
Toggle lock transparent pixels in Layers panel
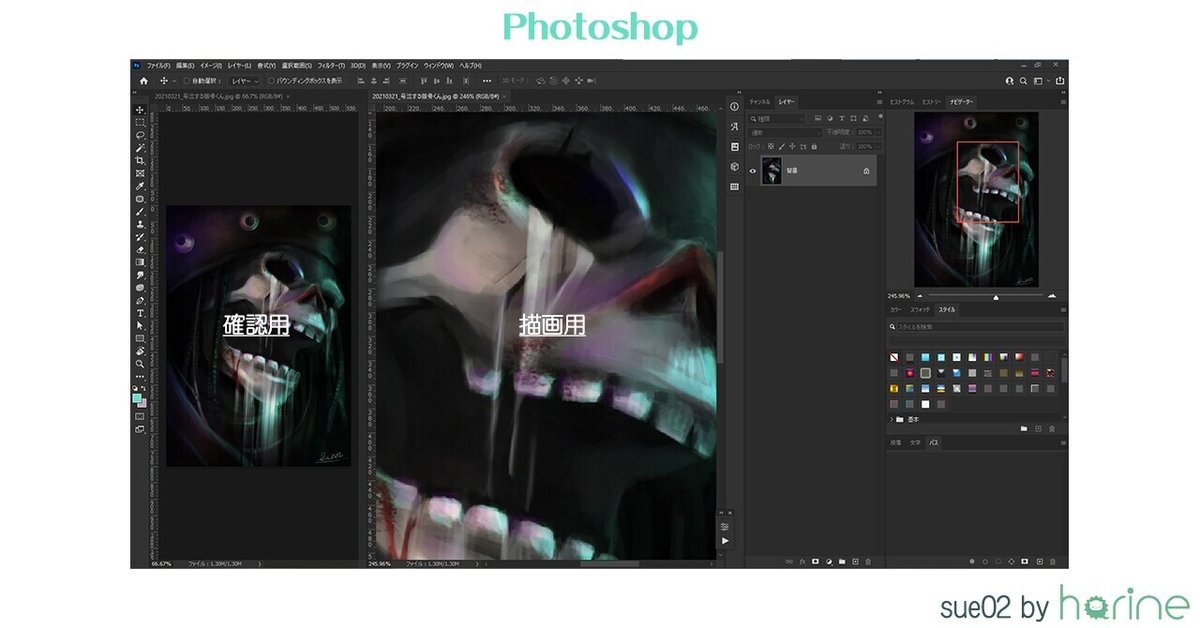coord(771,146)
